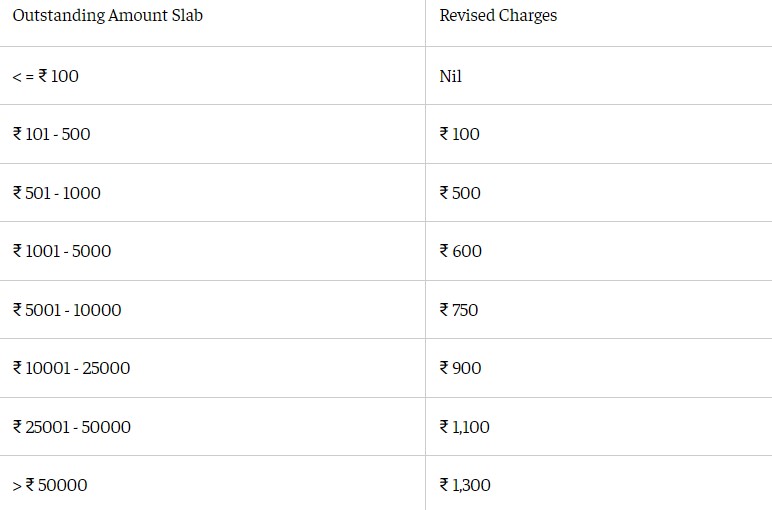This screenshot has width=772, height=510.
Task: Select the '₹ 25001 - 50000' slab cell
Action: [x=72, y=427]
